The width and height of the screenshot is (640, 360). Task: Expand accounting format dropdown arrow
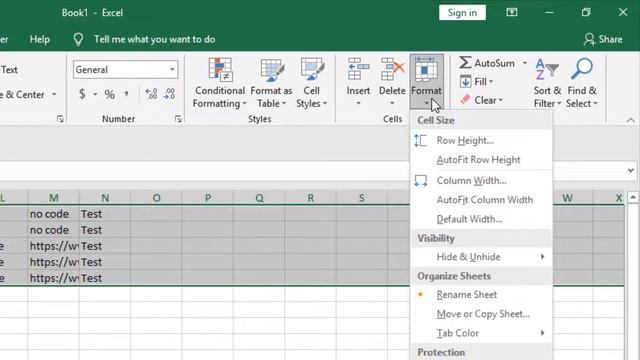95,94
